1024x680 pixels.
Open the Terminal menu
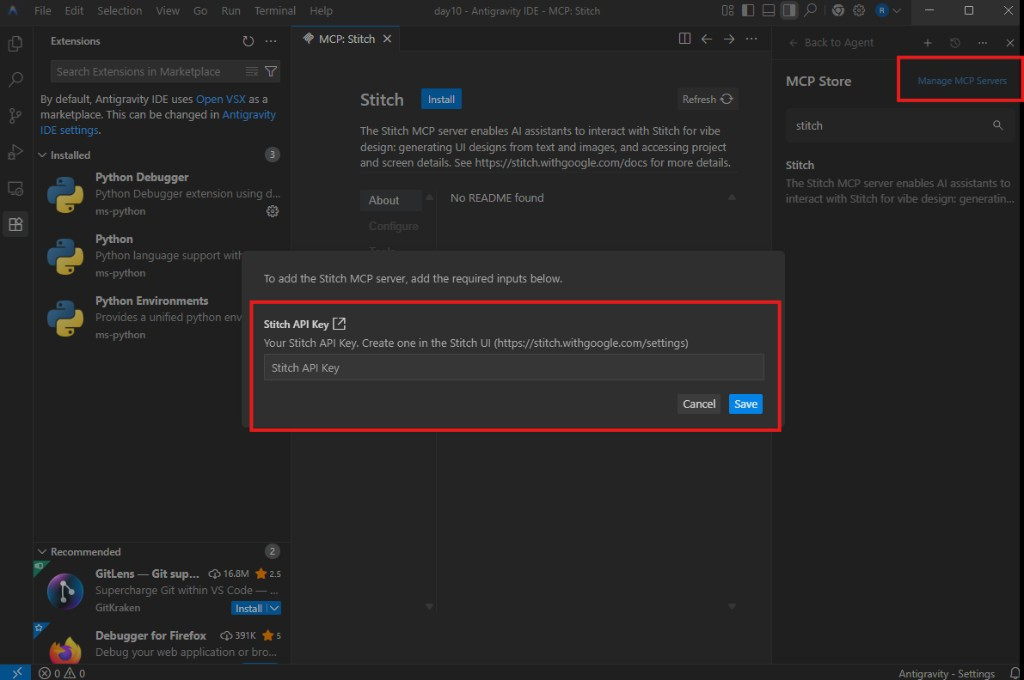tap(274, 10)
